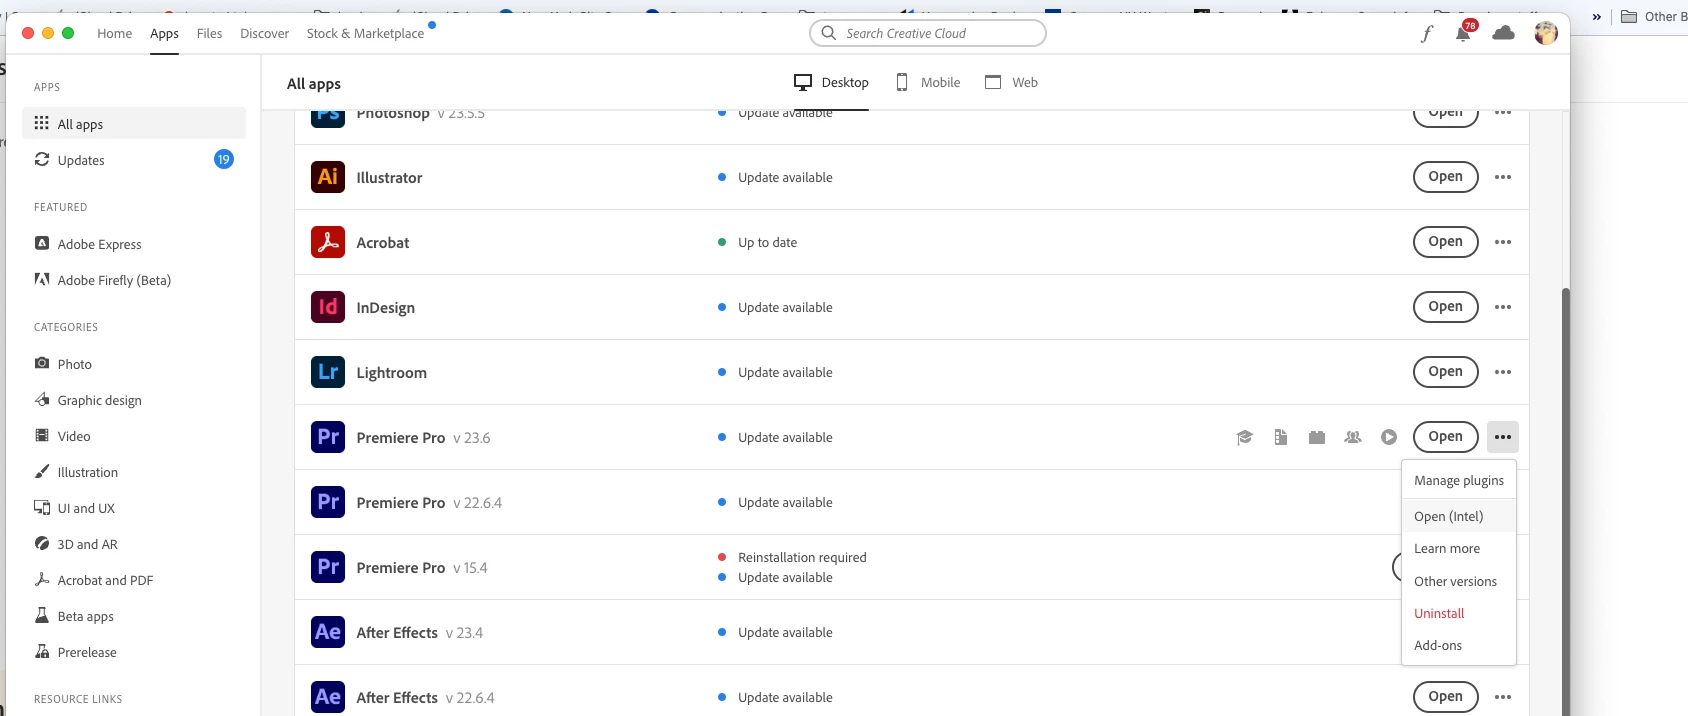Click the film document icon in Premiere Pro row
The height and width of the screenshot is (716, 1688).
click(1281, 437)
